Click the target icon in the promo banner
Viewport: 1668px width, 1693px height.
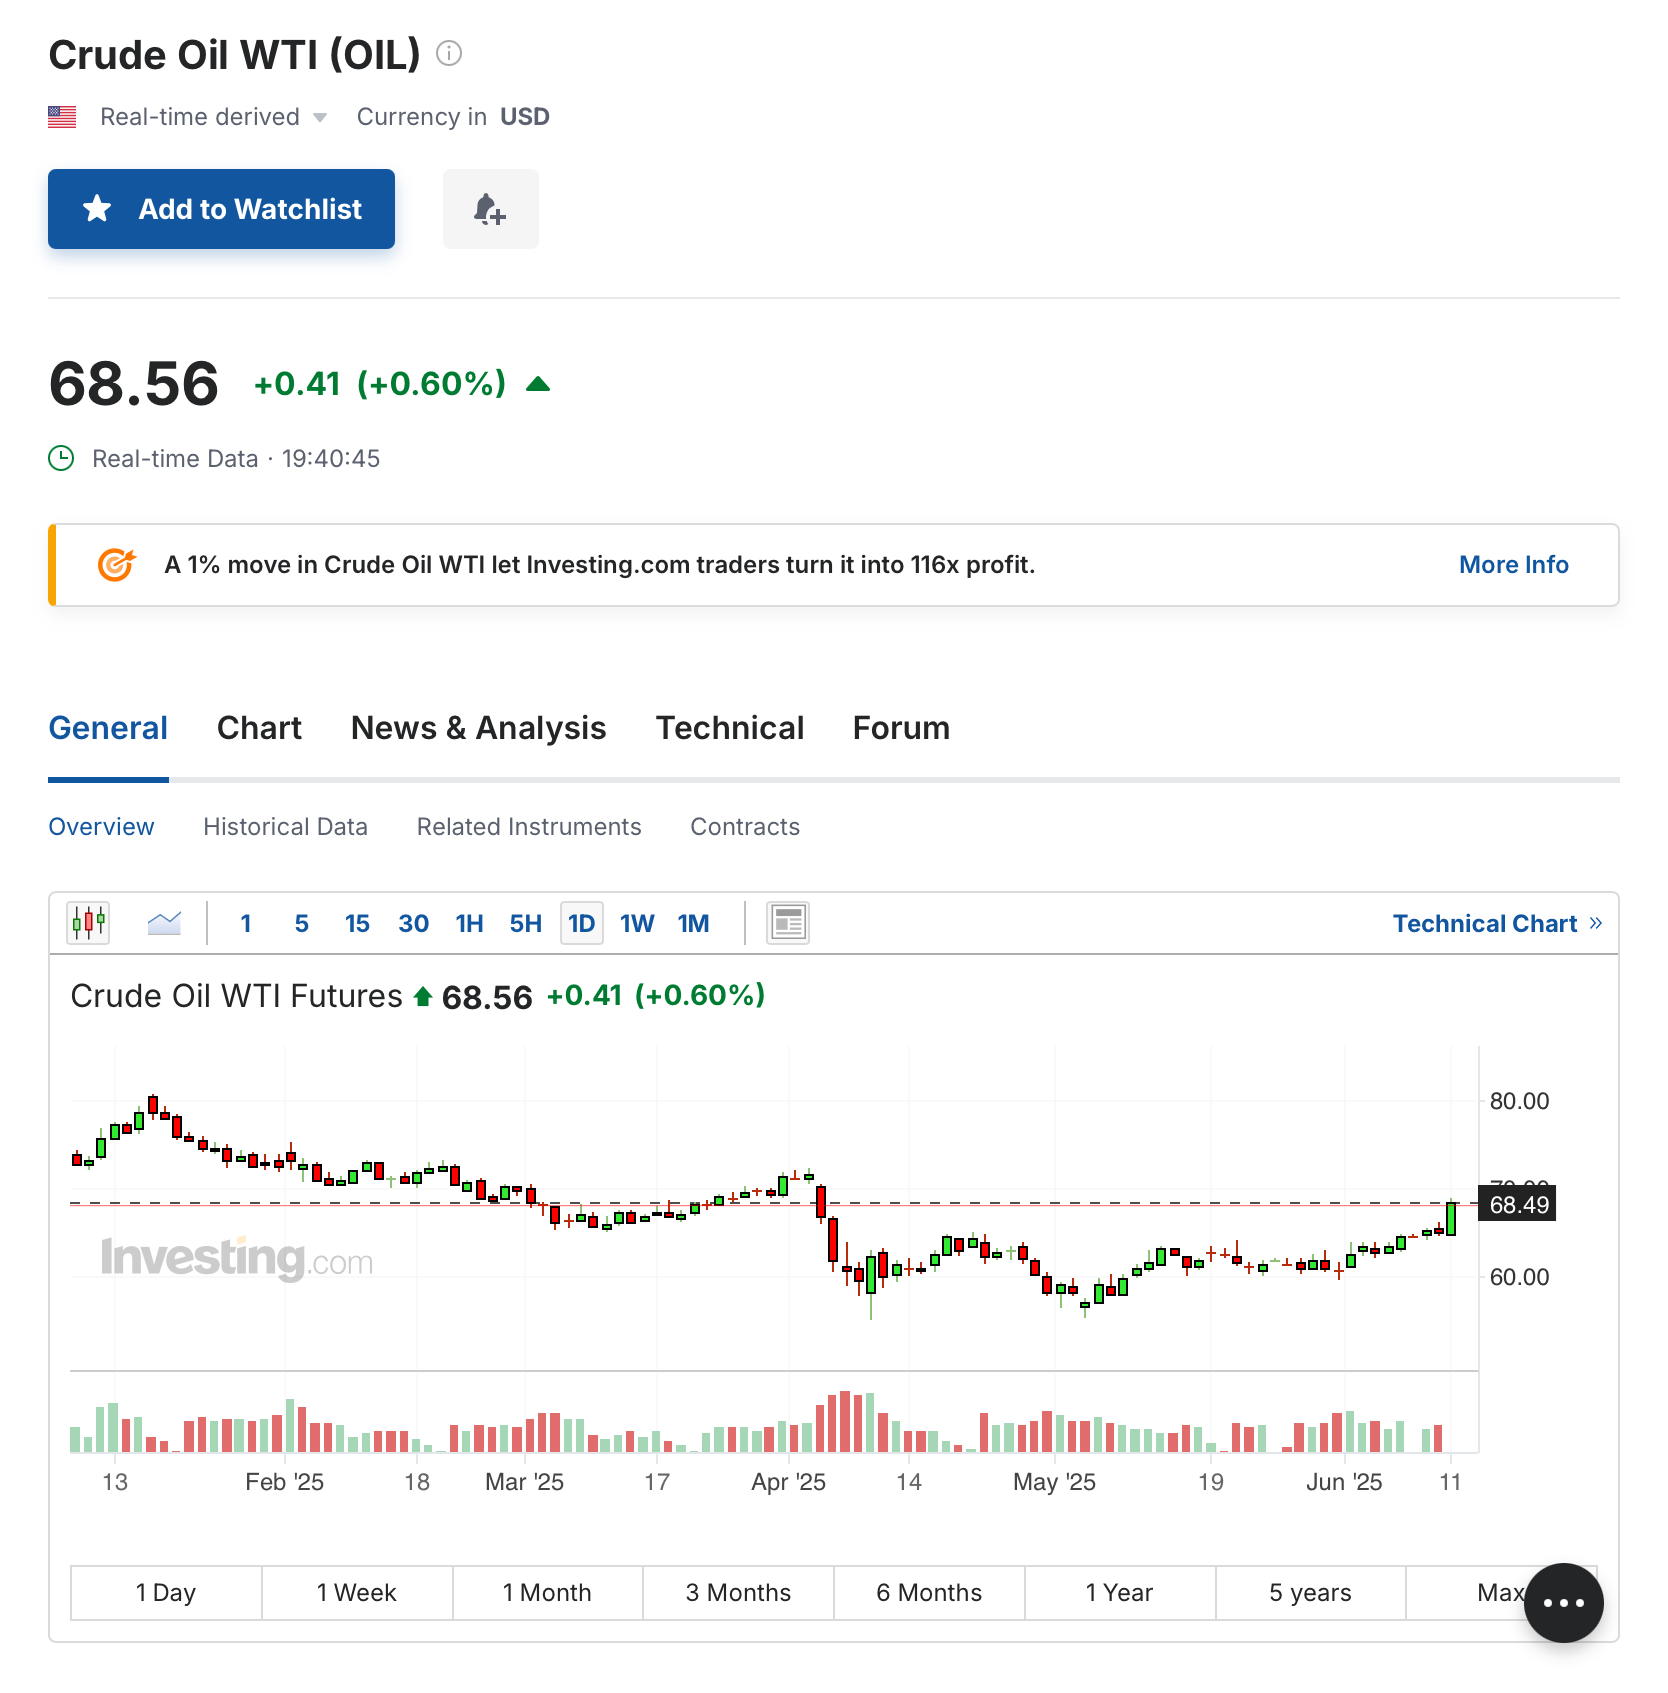click(116, 565)
